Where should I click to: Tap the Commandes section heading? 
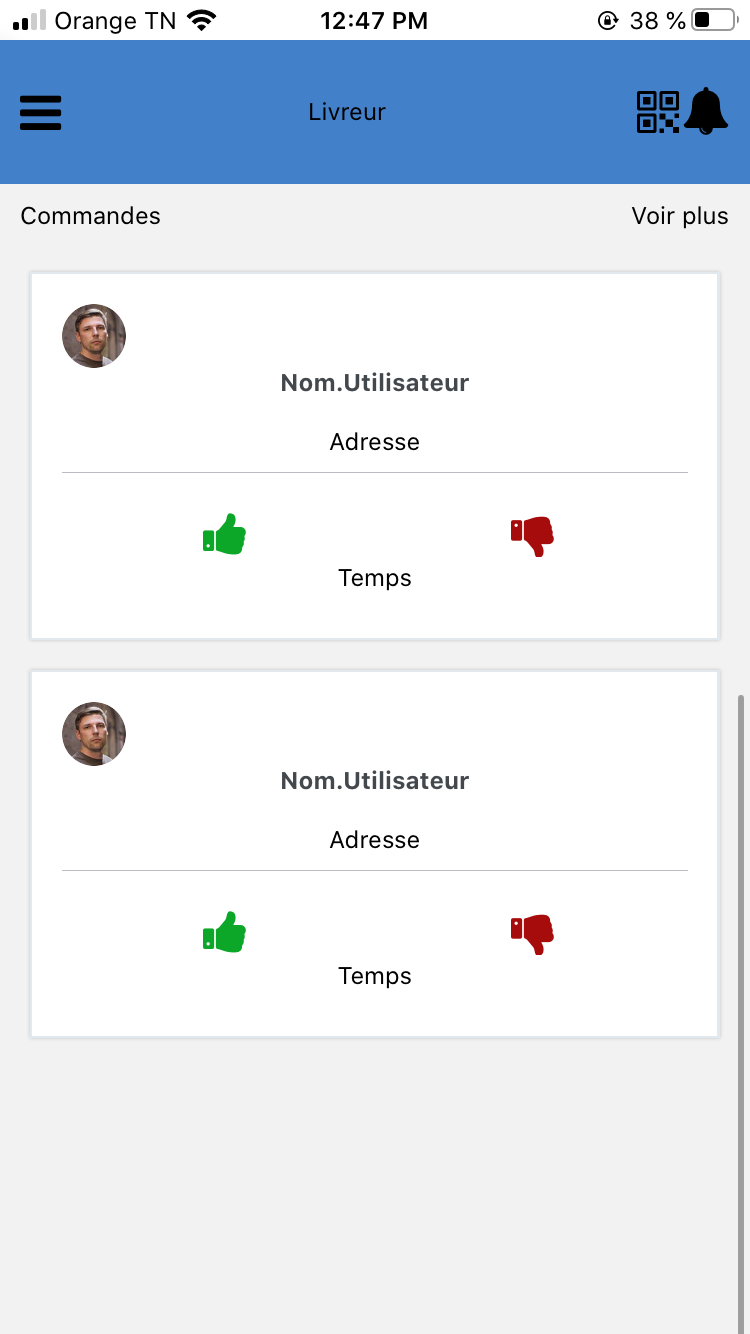coord(90,216)
